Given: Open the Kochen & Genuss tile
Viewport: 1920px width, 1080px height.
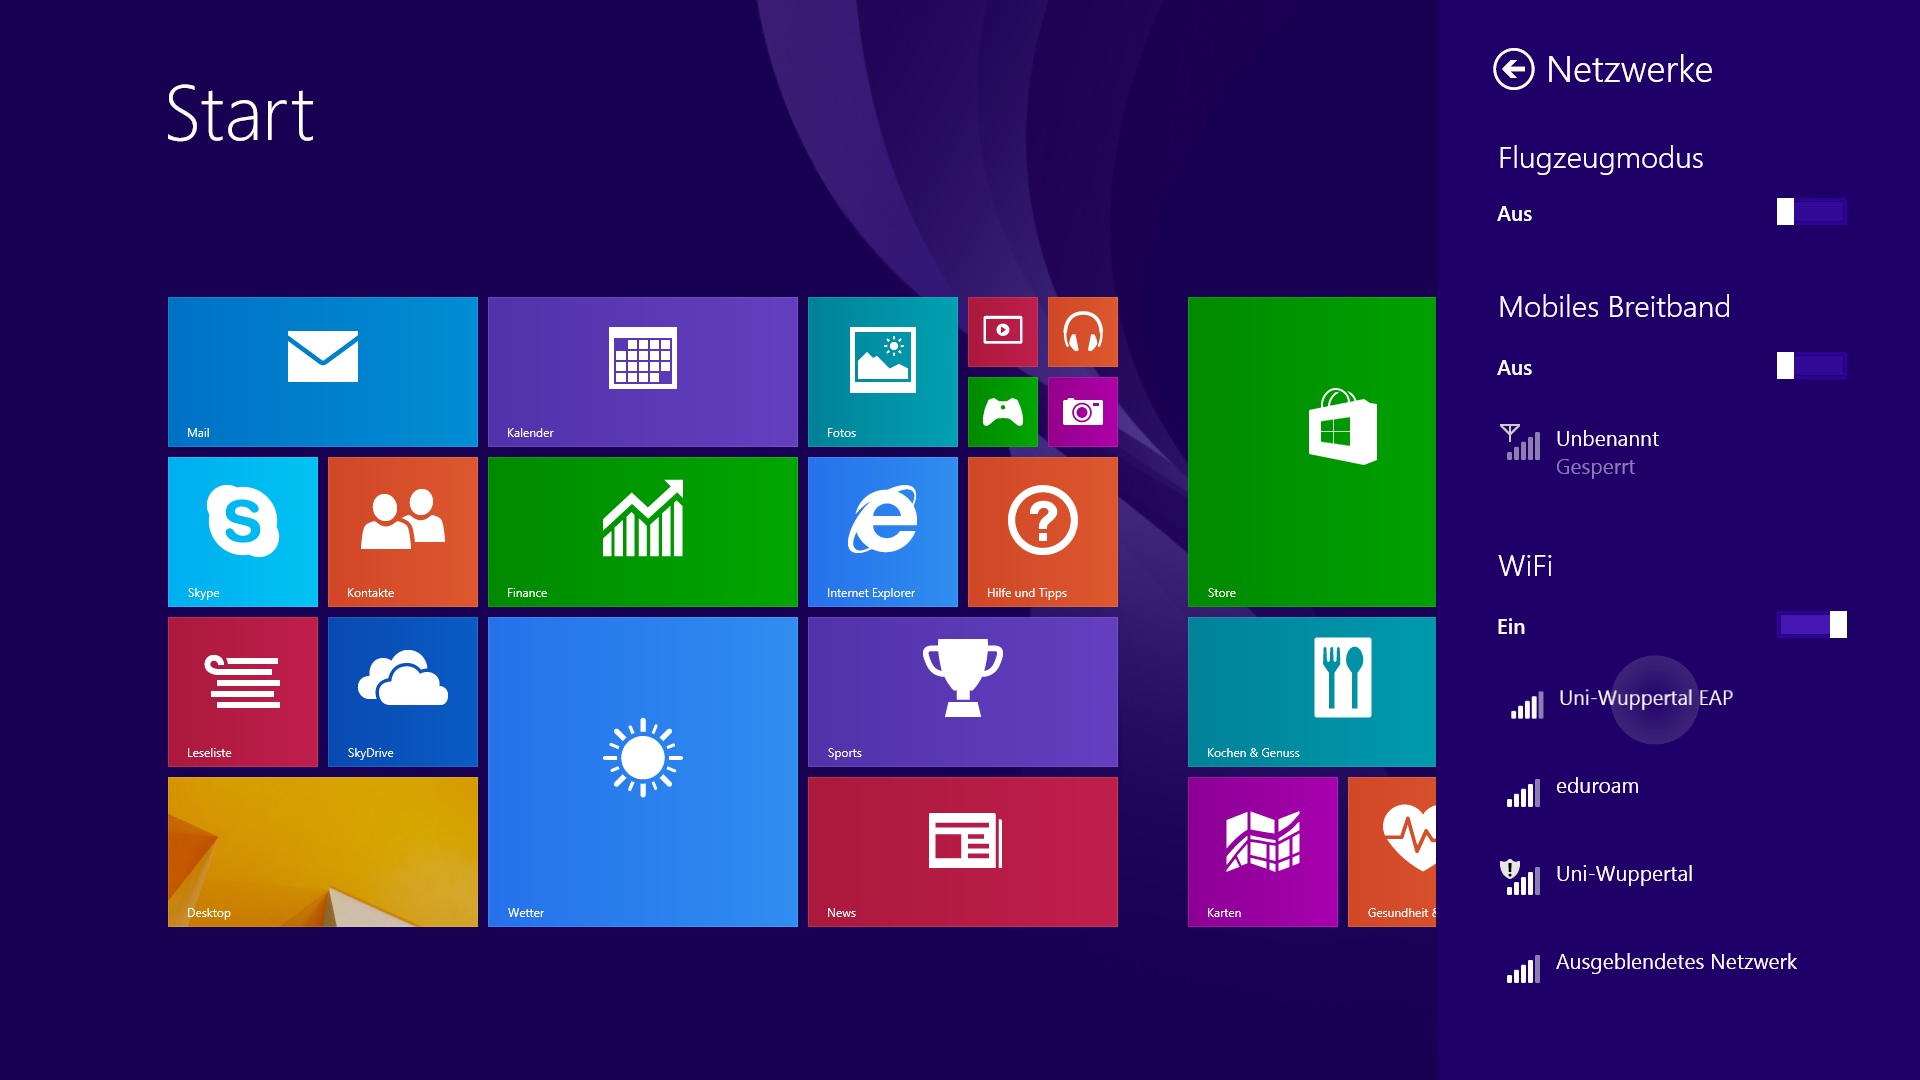Looking at the screenshot, I should click(x=1312, y=692).
